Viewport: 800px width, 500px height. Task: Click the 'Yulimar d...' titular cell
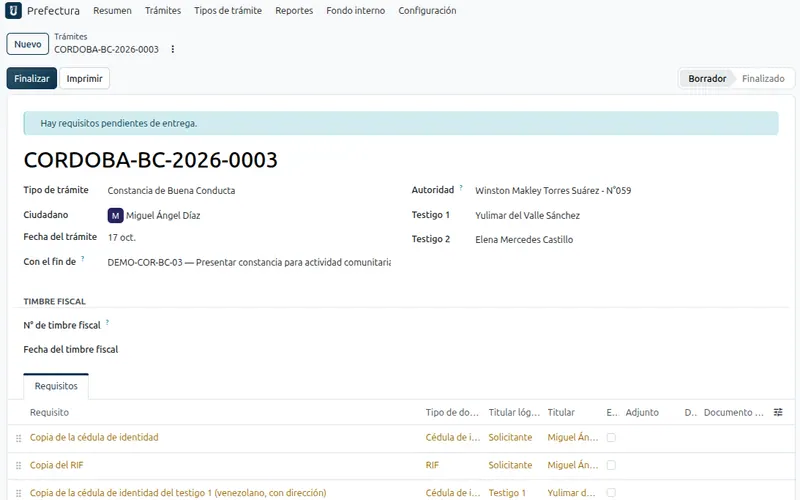click(x=571, y=493)
